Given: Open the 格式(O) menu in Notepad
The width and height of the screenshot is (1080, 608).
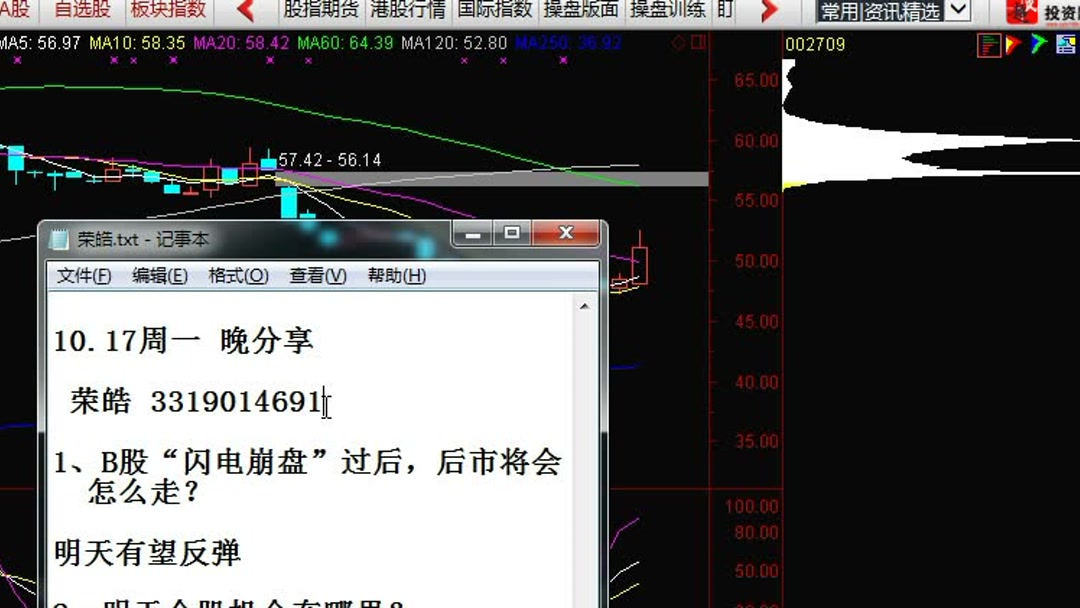Looking at the screenshot, I should click(238, 276).
